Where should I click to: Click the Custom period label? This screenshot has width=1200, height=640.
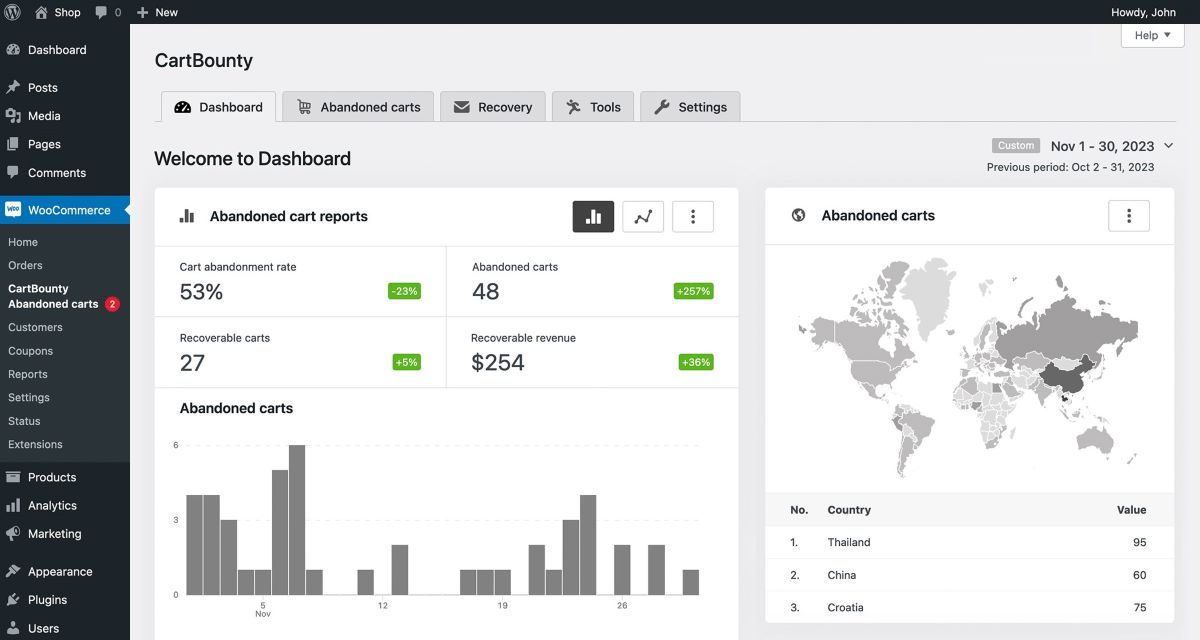coord(1016,146)
